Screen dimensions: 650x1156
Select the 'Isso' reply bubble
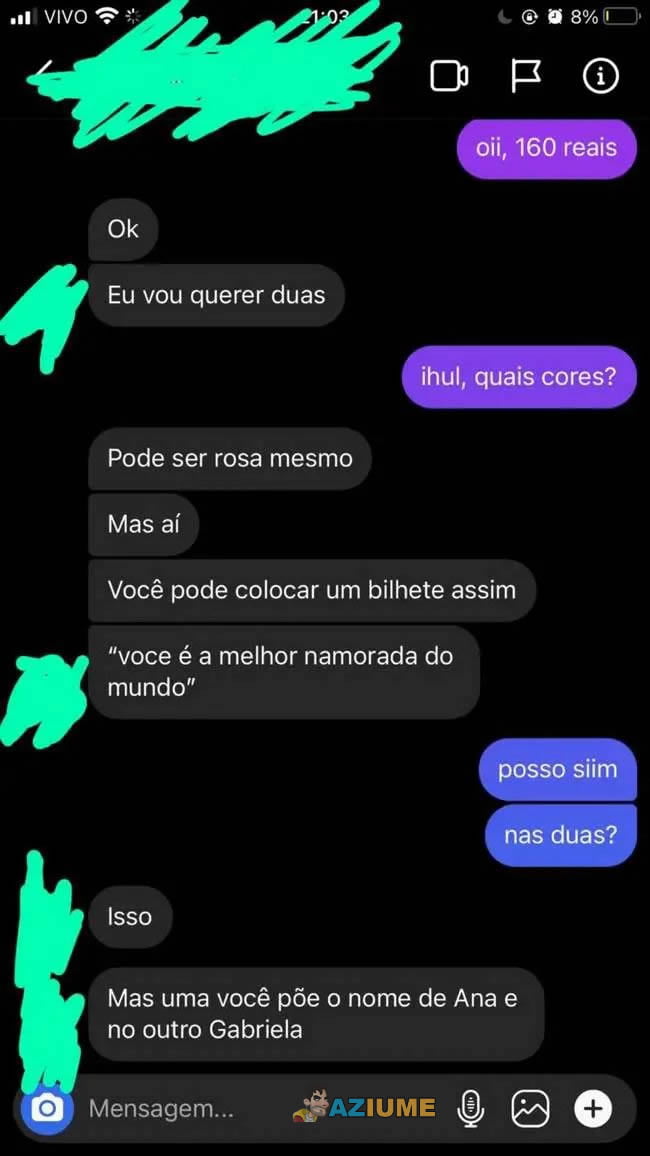[x=130, y=917]
